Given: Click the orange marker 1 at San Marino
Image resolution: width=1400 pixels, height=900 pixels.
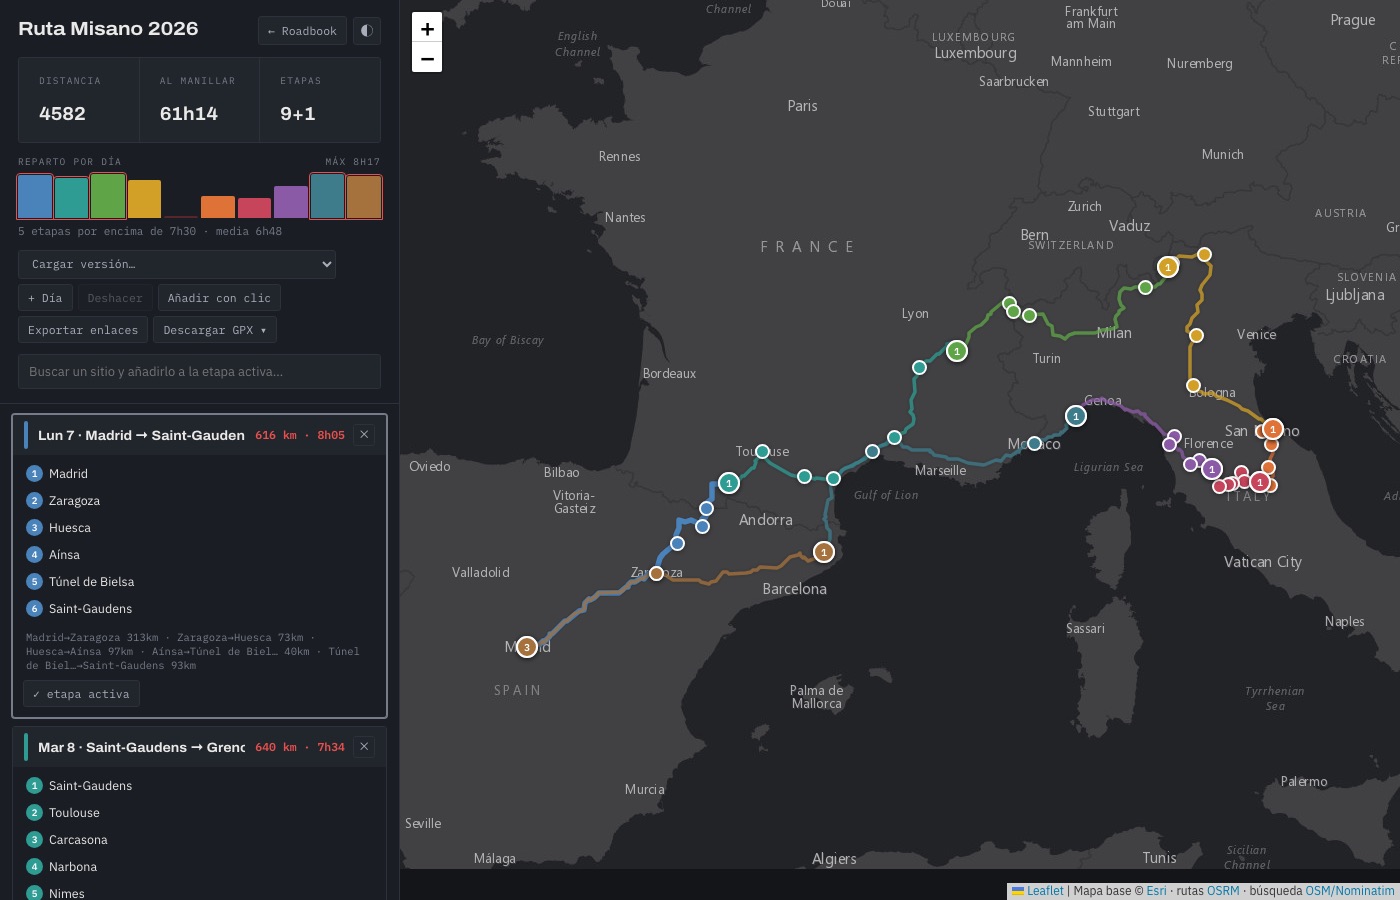Looking at the screenshot, I should [x=1273, y=429].
